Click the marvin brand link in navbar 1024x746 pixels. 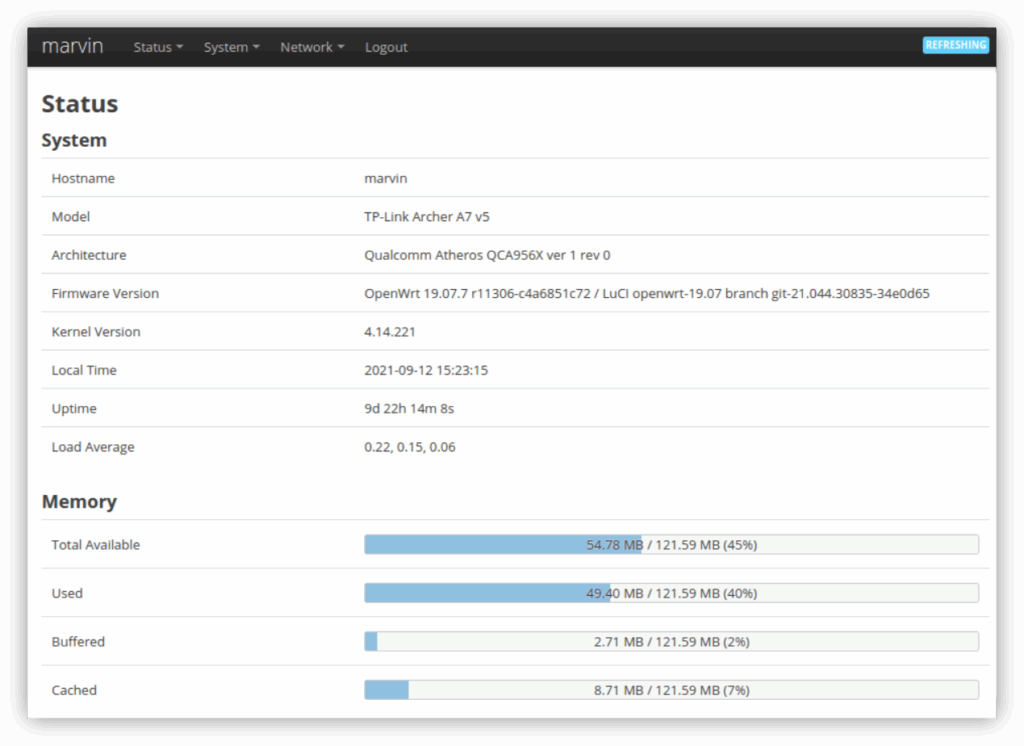[72, 46]
